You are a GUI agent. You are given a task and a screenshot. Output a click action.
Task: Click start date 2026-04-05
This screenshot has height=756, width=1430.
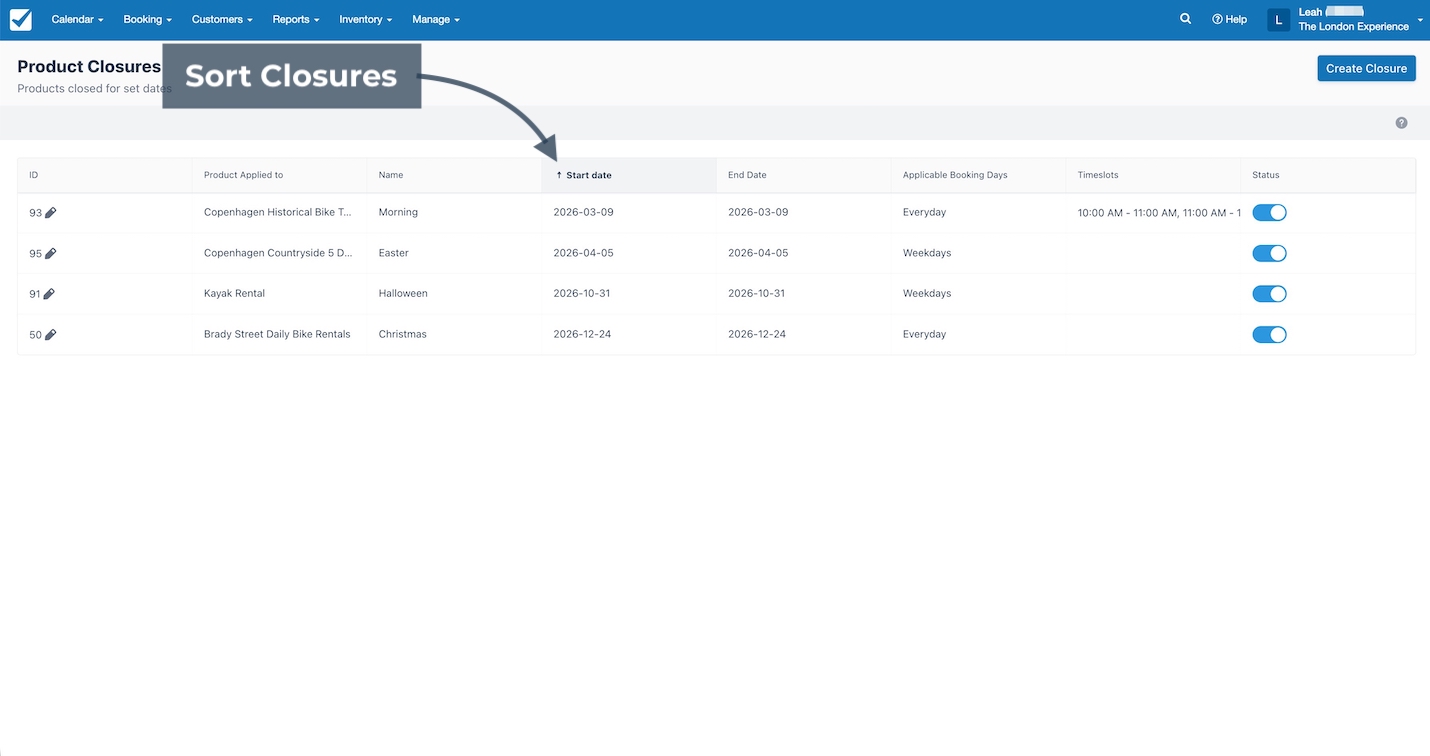pyautogui.click(x=583, y=253)
